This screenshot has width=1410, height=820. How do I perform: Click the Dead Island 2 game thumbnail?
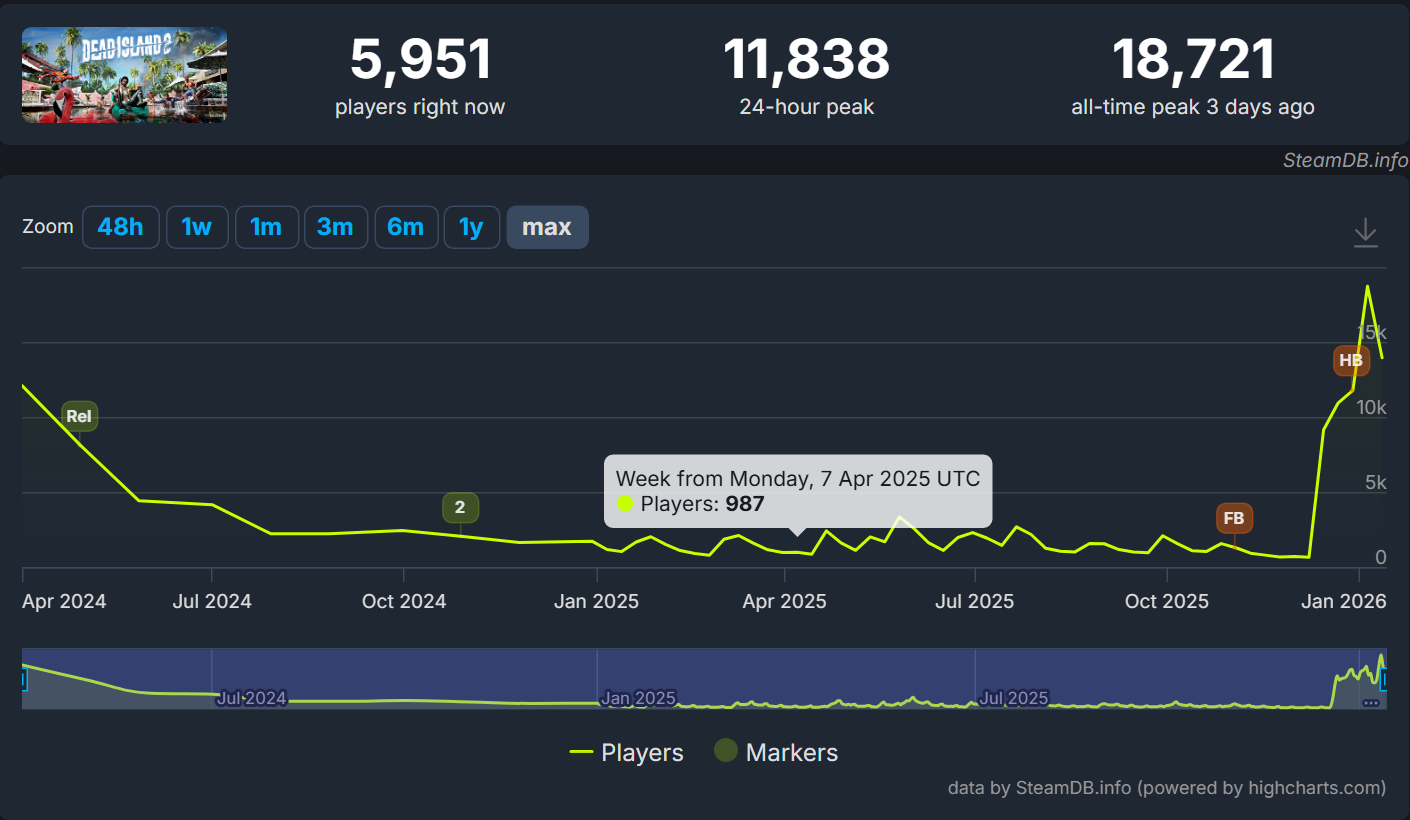[125, 75]
